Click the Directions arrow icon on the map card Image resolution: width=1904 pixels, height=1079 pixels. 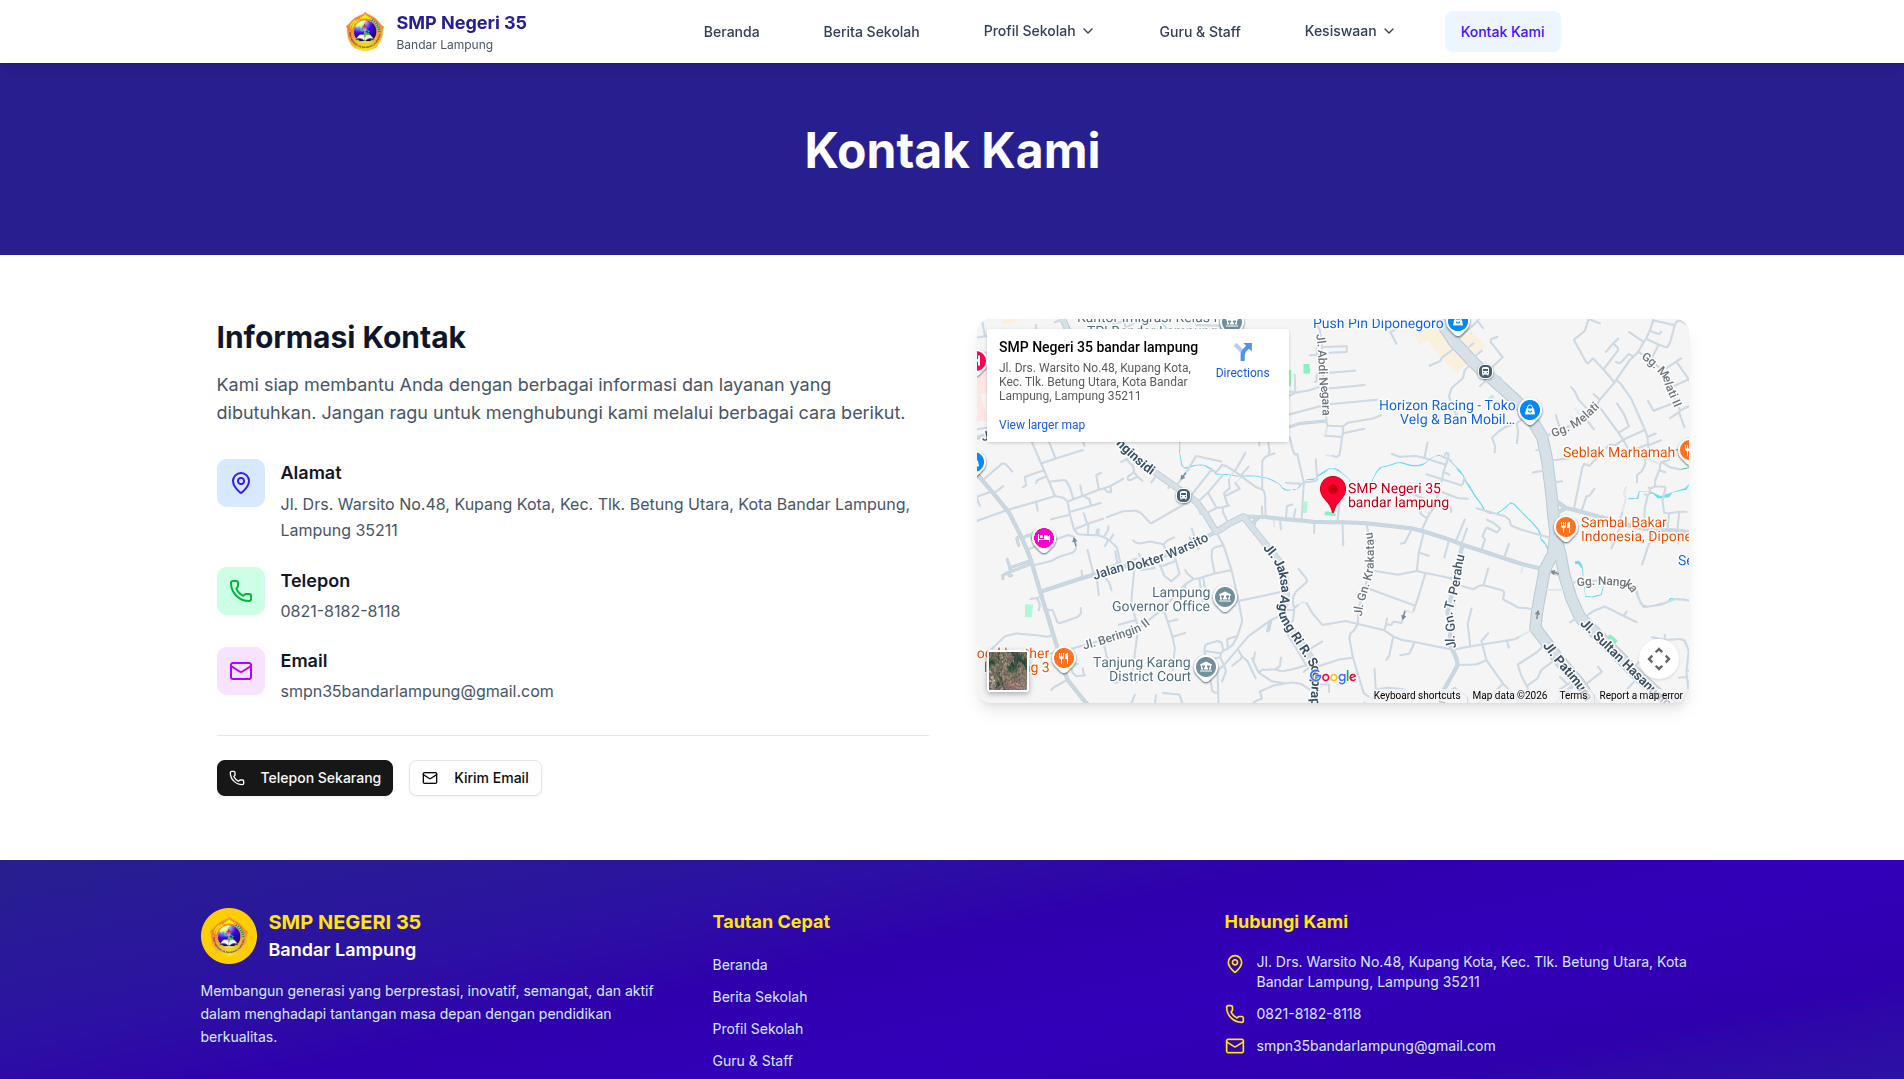tap(1243, 352)
